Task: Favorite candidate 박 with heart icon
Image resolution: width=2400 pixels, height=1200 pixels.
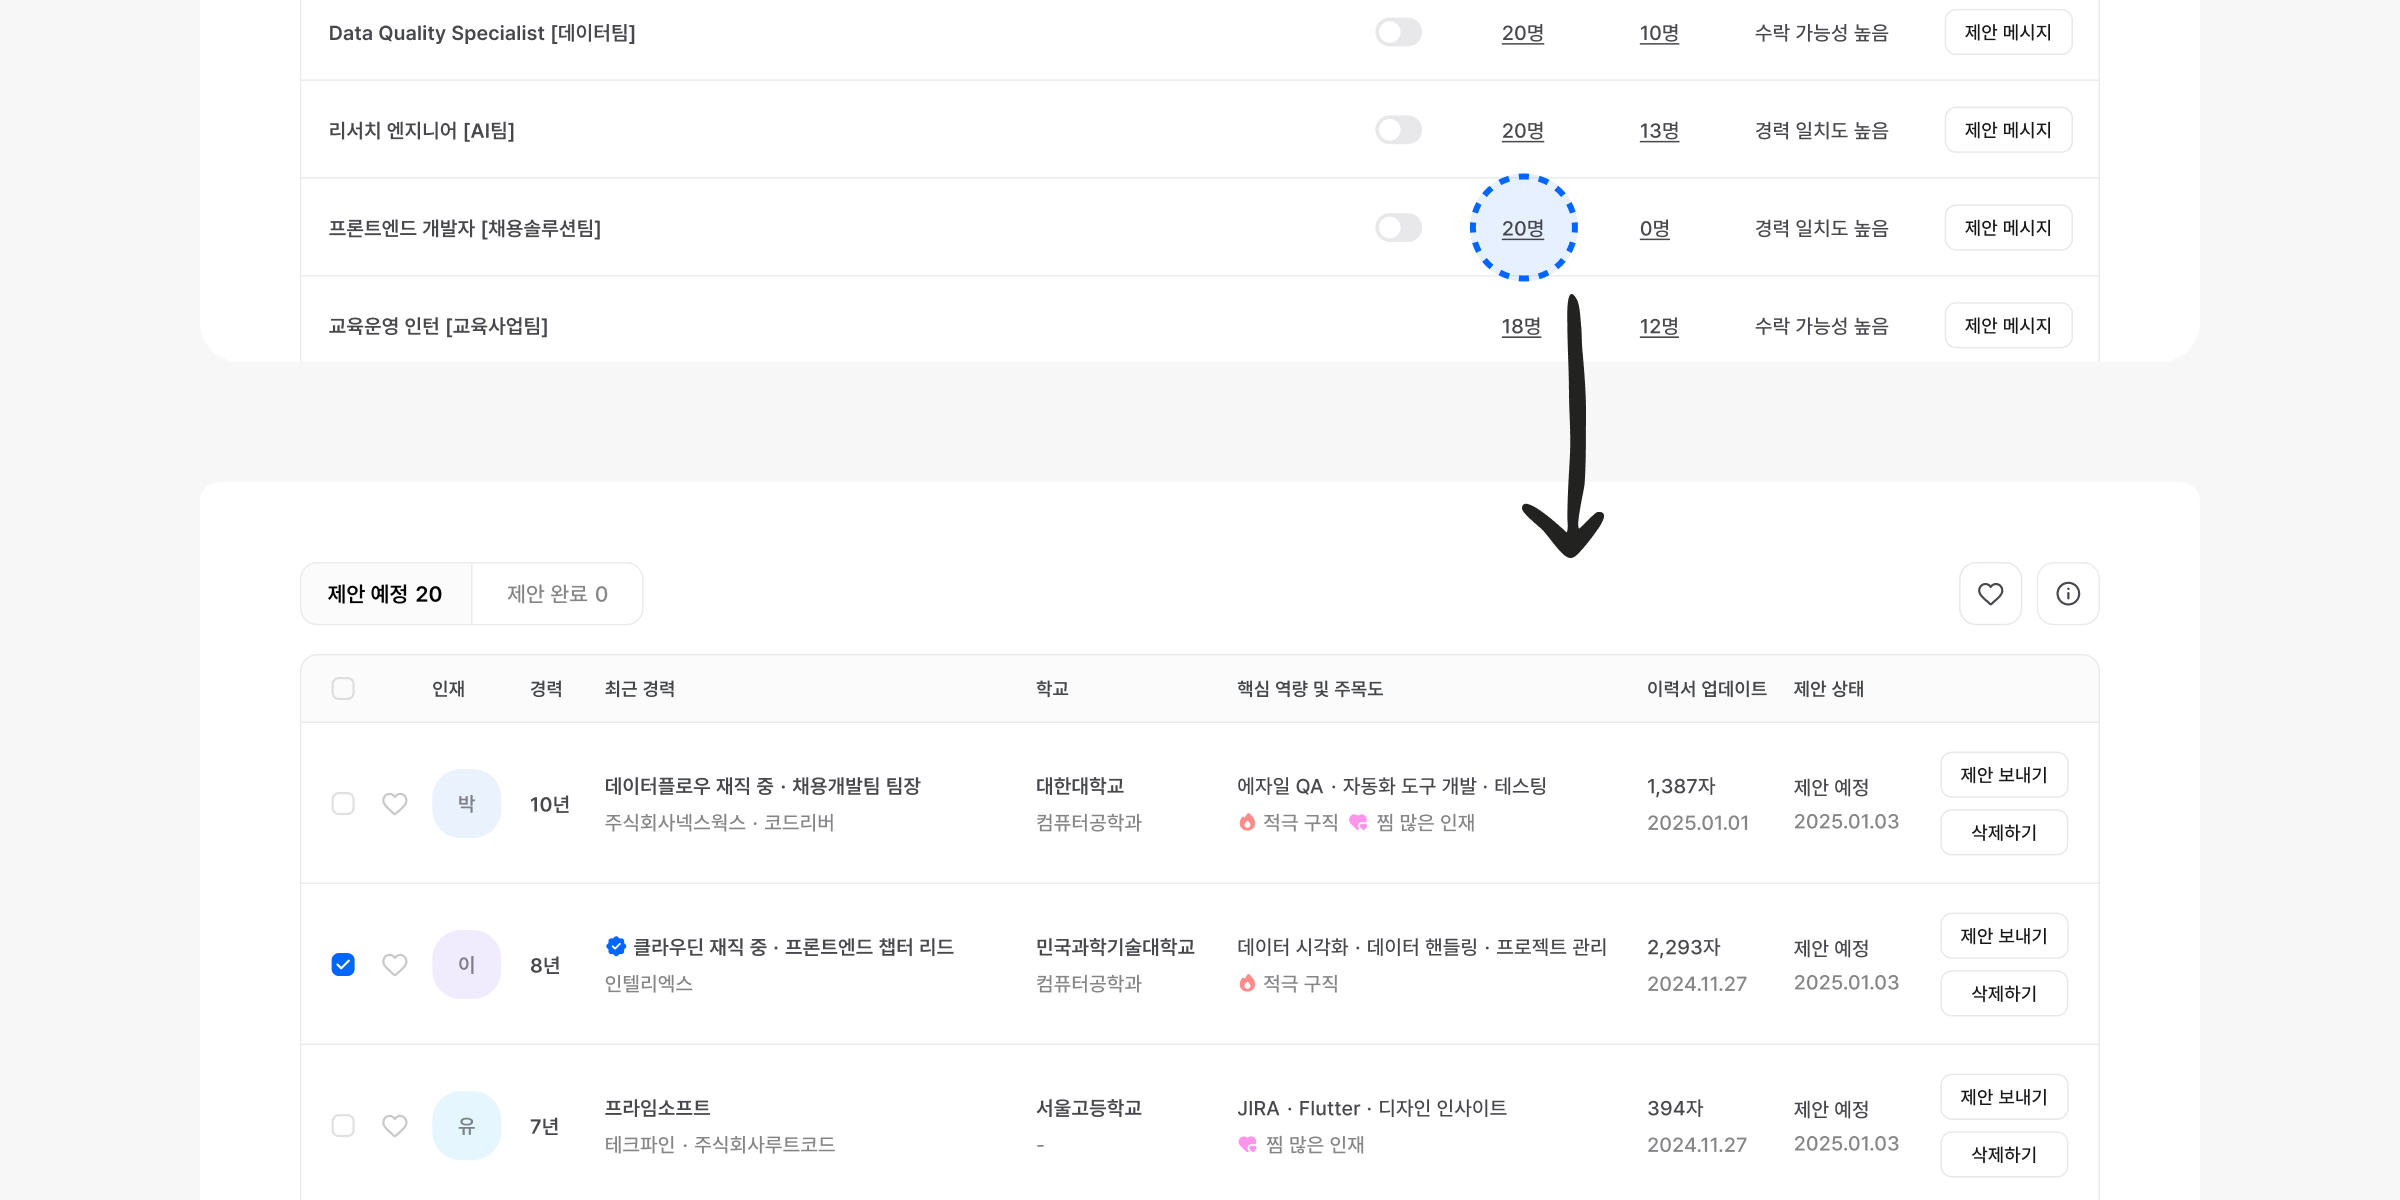Action: click(395, 804)
